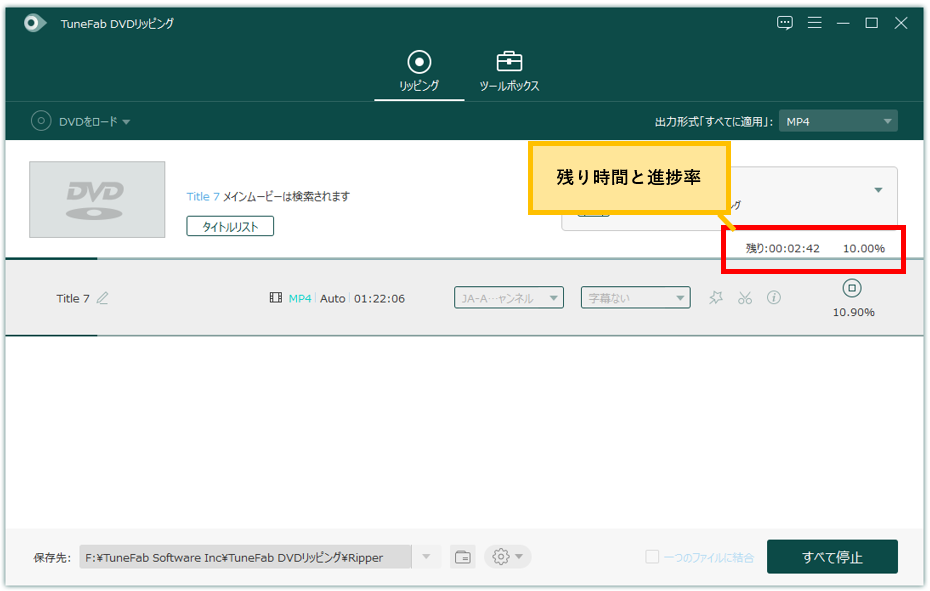Screen dimensions: 930x591
Task: Minimize the TuneFab window
Action: (843, 23)
